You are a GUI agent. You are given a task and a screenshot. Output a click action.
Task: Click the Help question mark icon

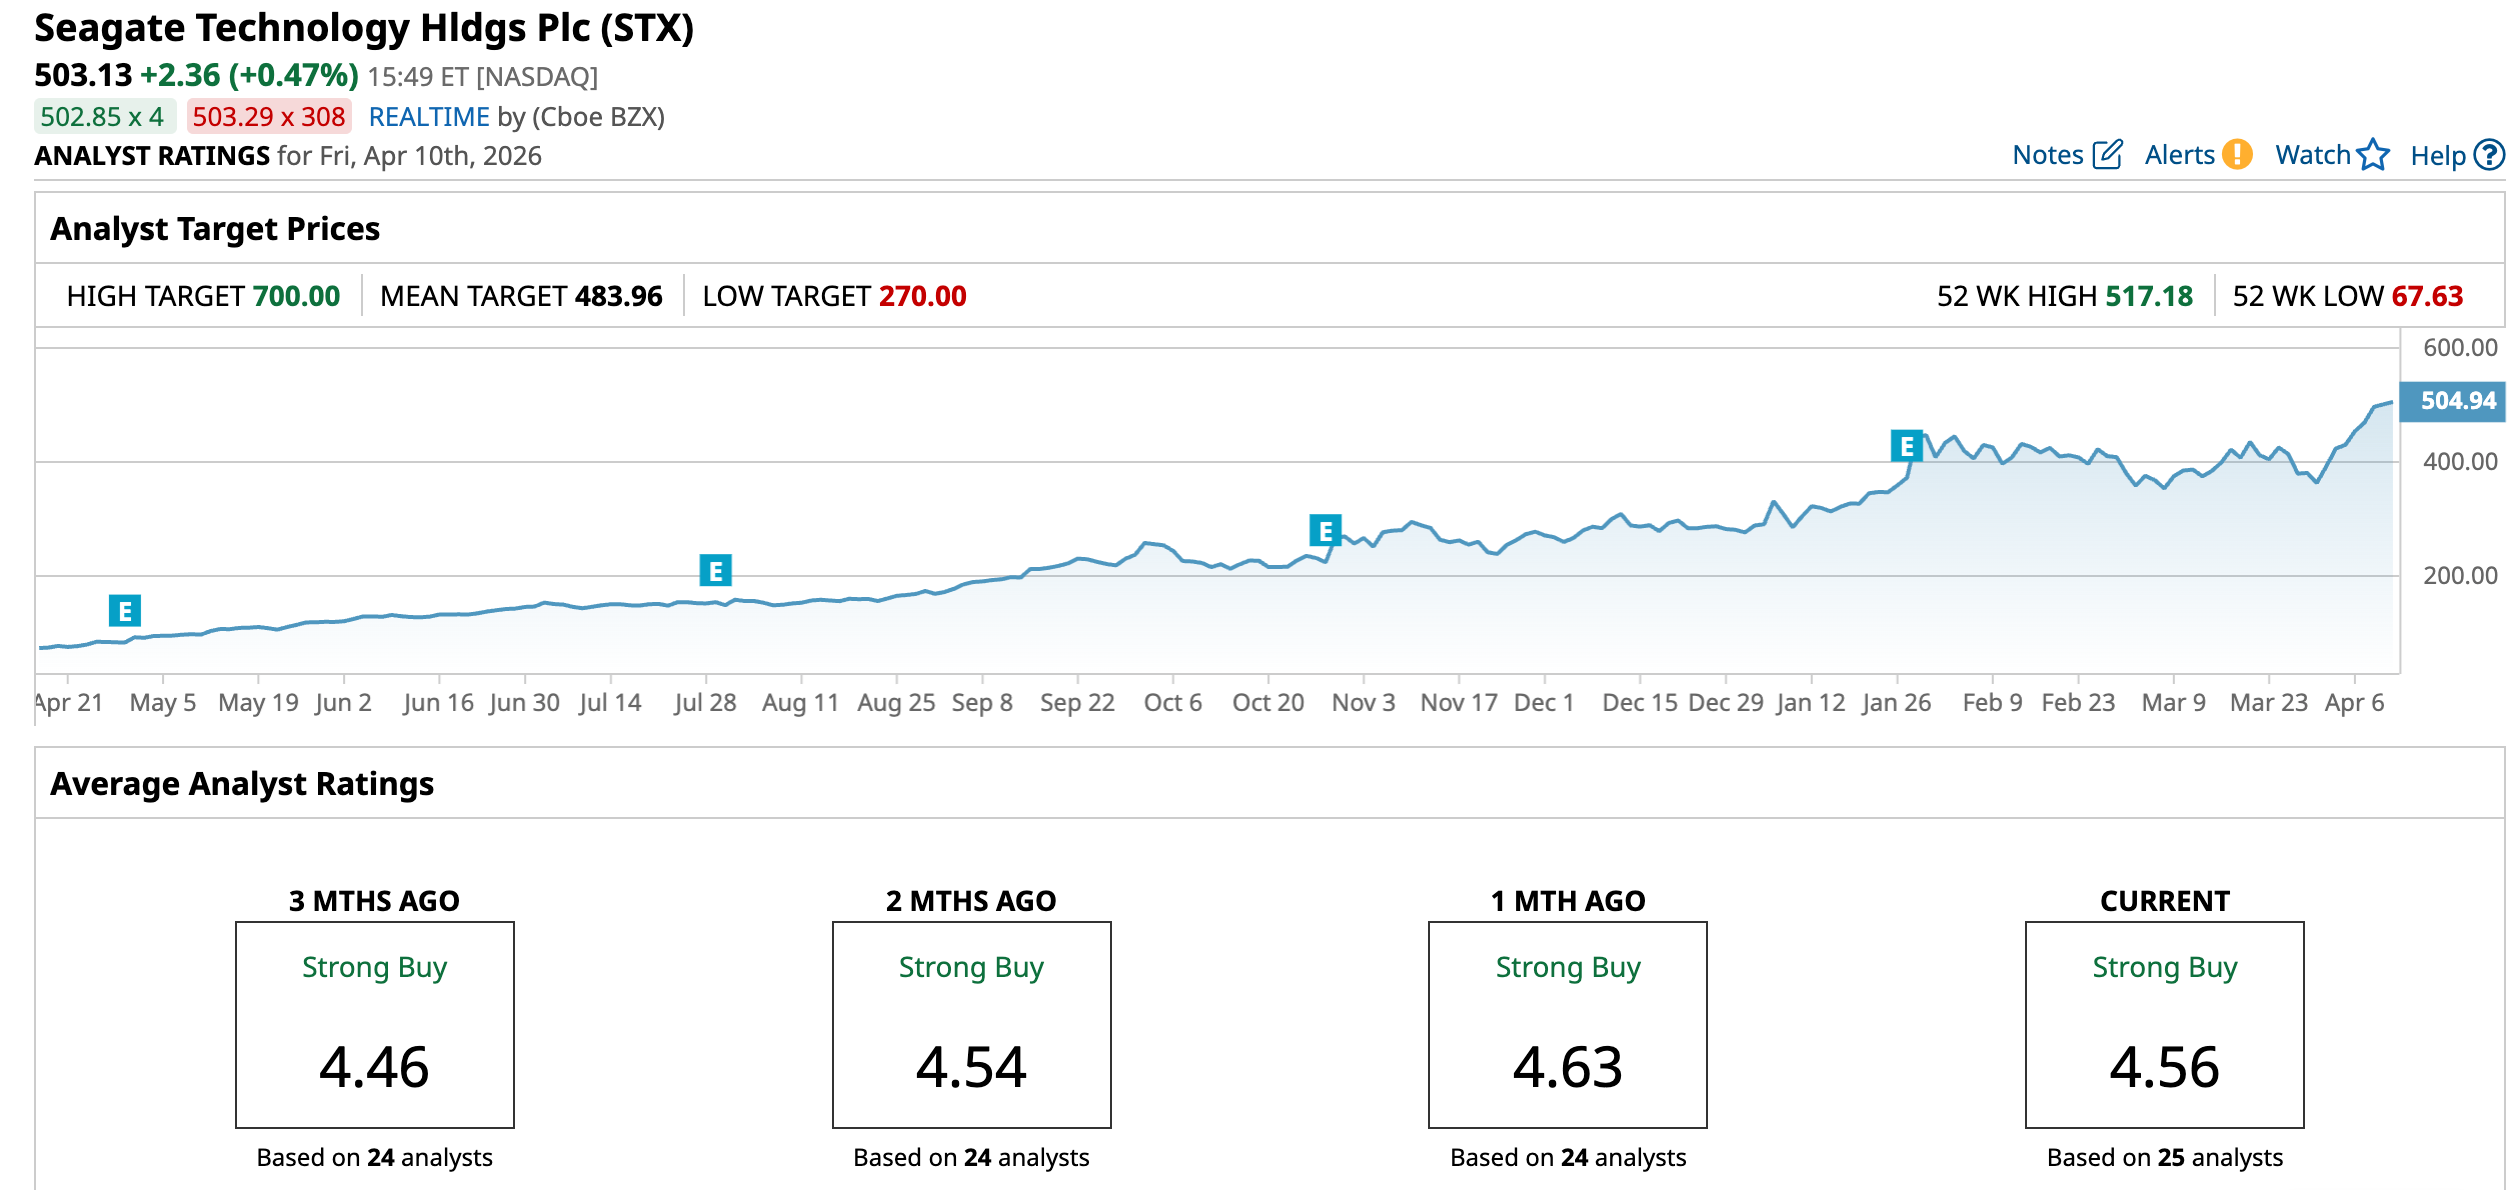(2489, 155)
